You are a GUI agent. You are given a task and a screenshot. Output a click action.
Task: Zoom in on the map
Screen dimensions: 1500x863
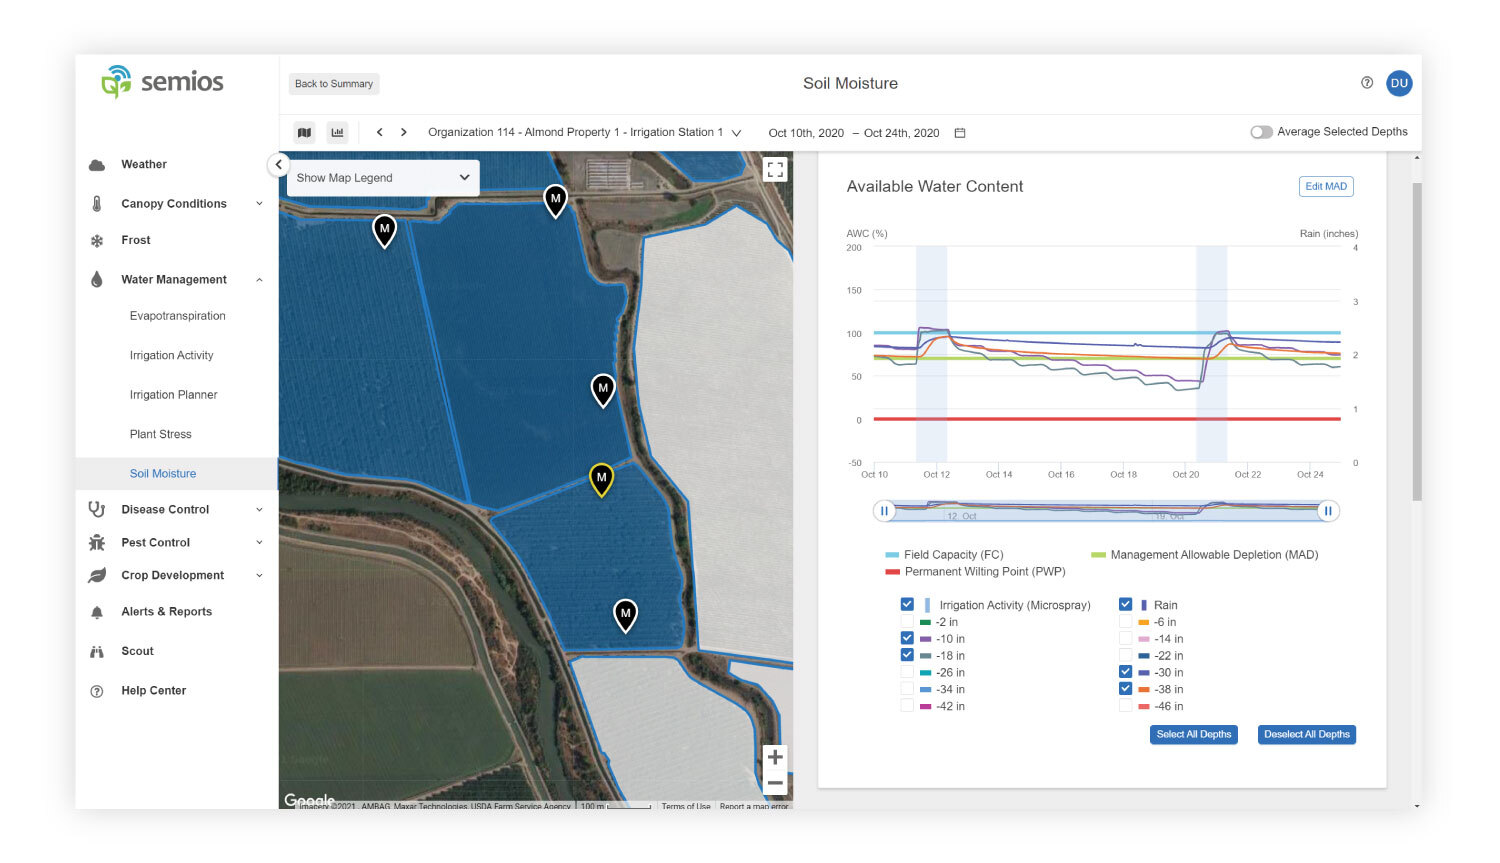coord(775,757)
